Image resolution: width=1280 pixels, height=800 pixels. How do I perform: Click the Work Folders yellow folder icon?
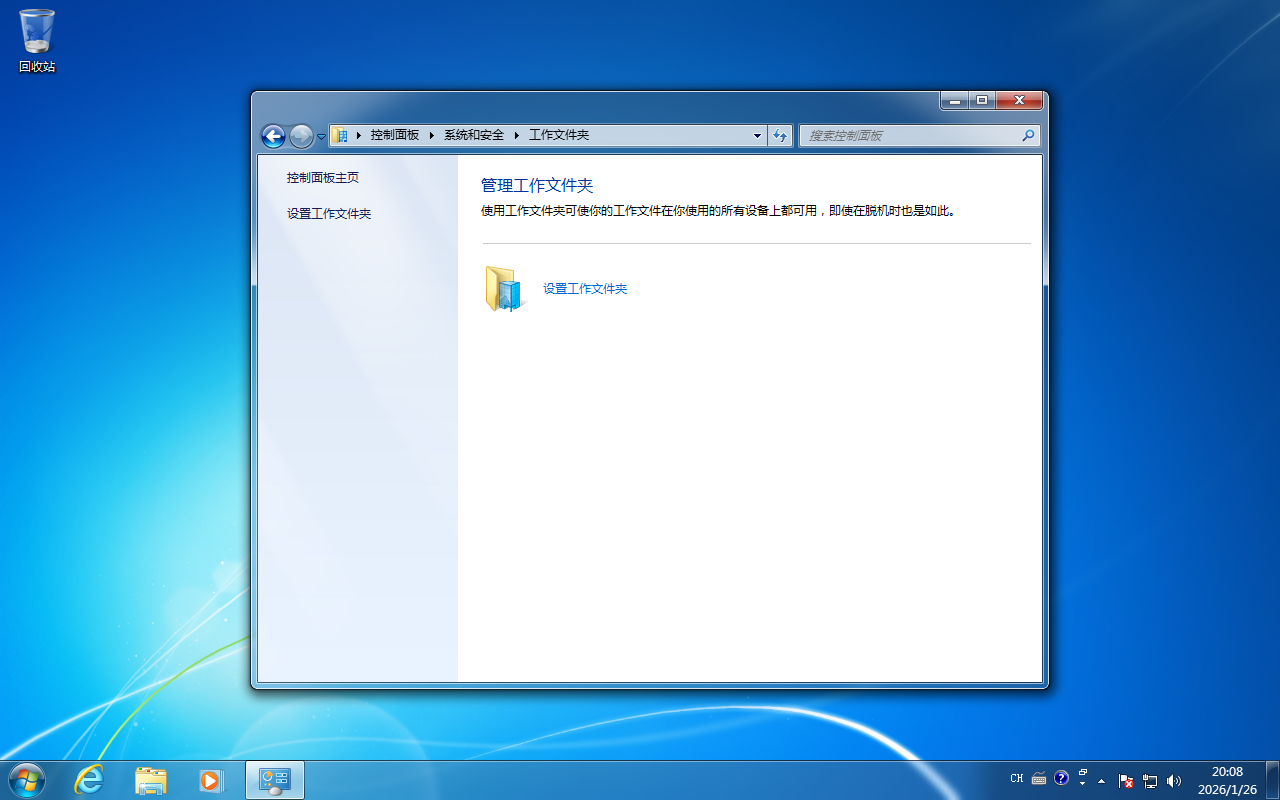(503, 289)
